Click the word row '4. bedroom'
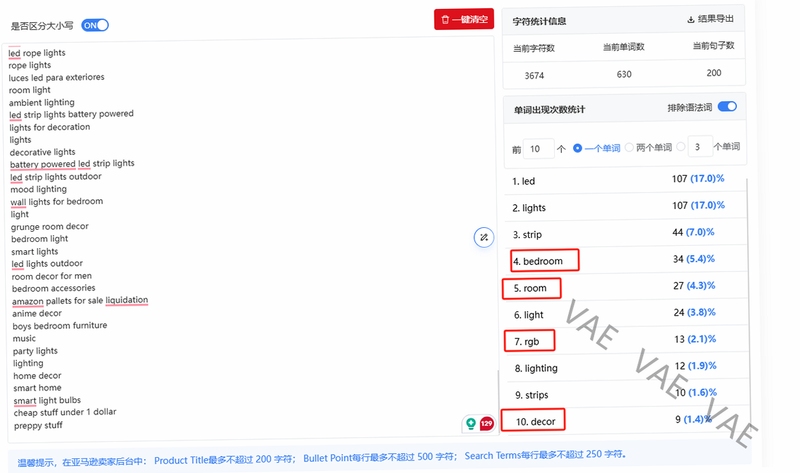 626,260
